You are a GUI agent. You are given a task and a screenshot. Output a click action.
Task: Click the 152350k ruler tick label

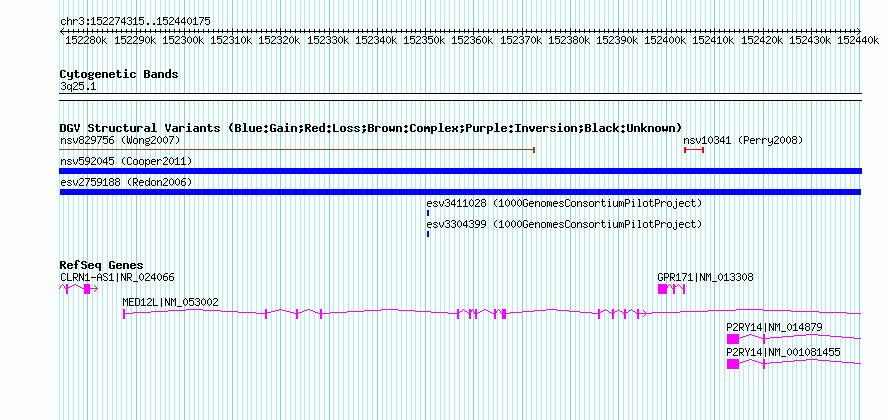click(x=423, y=40)
